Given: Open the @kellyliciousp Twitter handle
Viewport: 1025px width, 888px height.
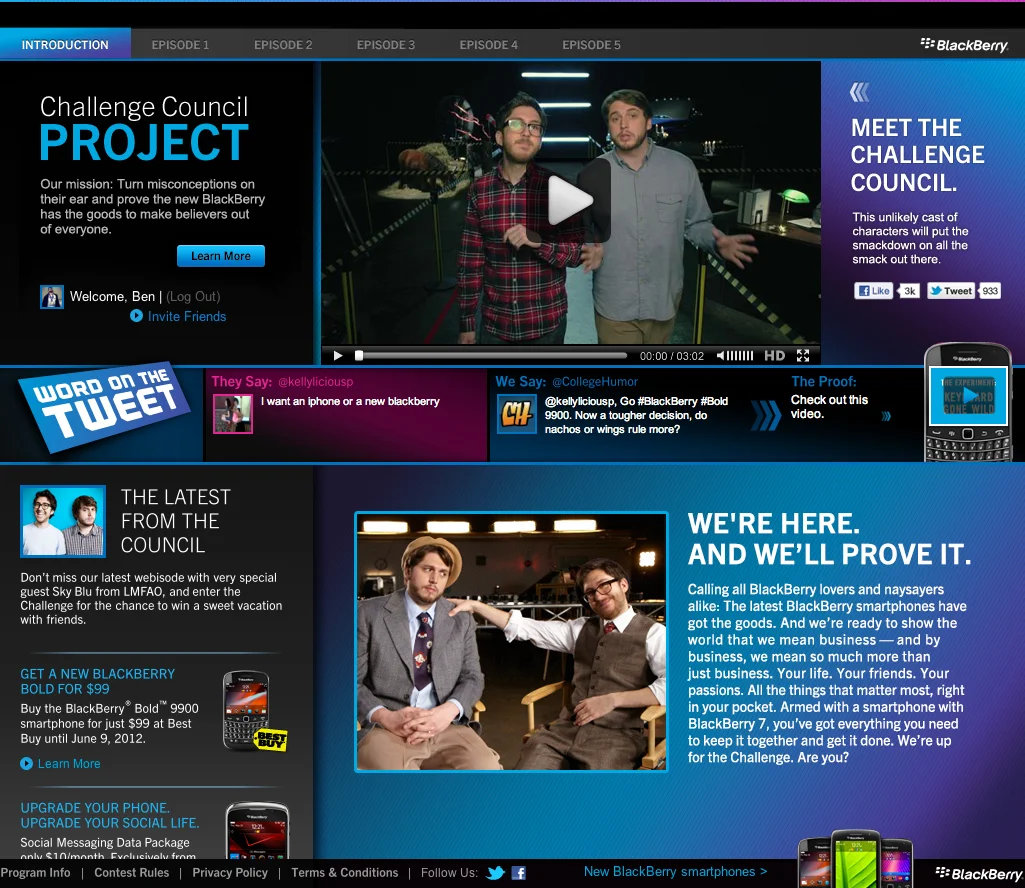Looking at the screenshot, I should [315, 381].
